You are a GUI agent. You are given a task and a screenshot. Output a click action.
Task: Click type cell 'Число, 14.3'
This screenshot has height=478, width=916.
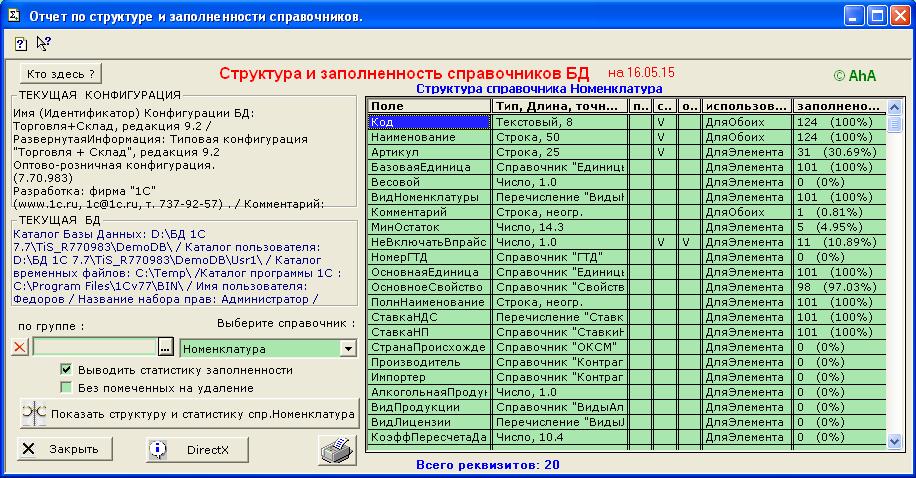click(560, 227)
